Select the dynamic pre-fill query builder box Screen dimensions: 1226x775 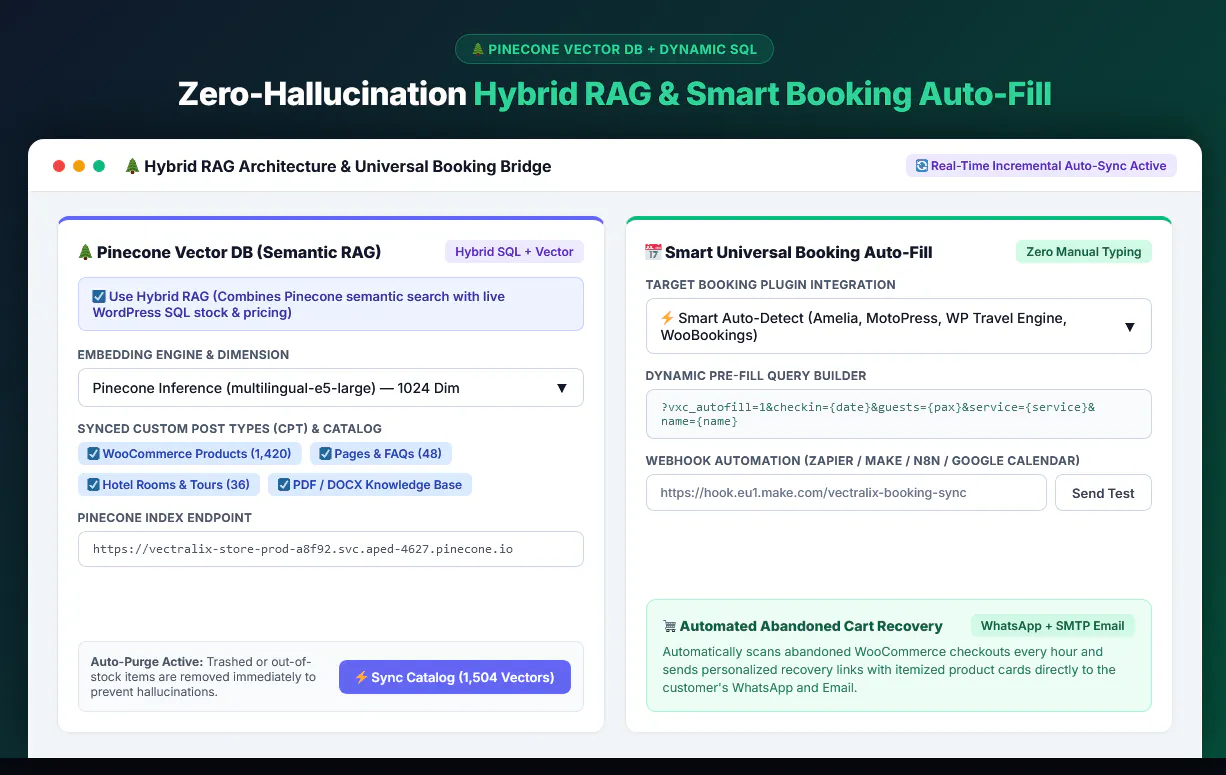point(898,414)
